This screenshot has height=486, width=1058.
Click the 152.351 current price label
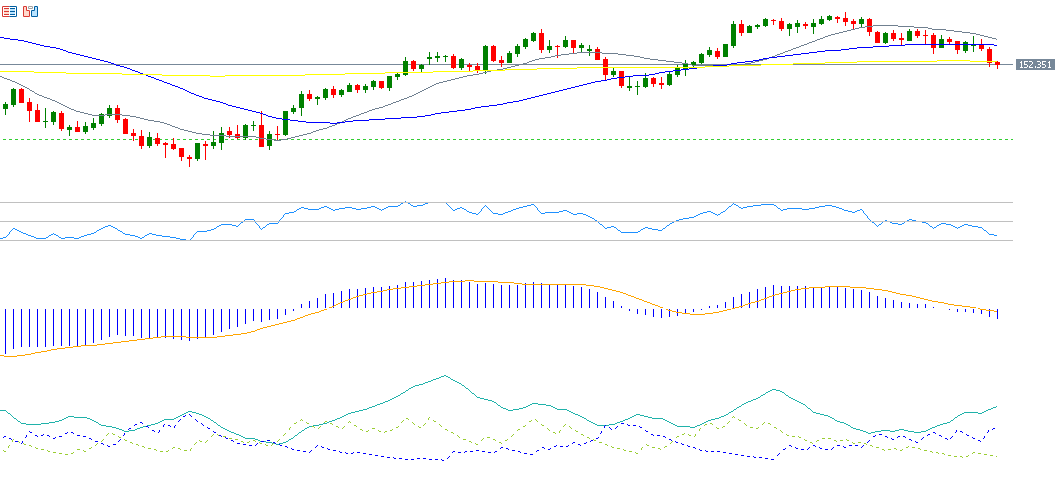[x=1034, y=65]
